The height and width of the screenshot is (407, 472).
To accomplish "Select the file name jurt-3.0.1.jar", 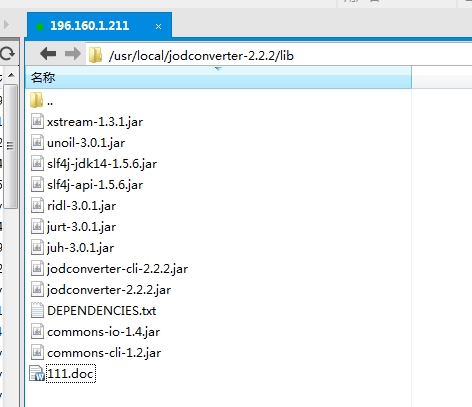I will coord(82,227).
